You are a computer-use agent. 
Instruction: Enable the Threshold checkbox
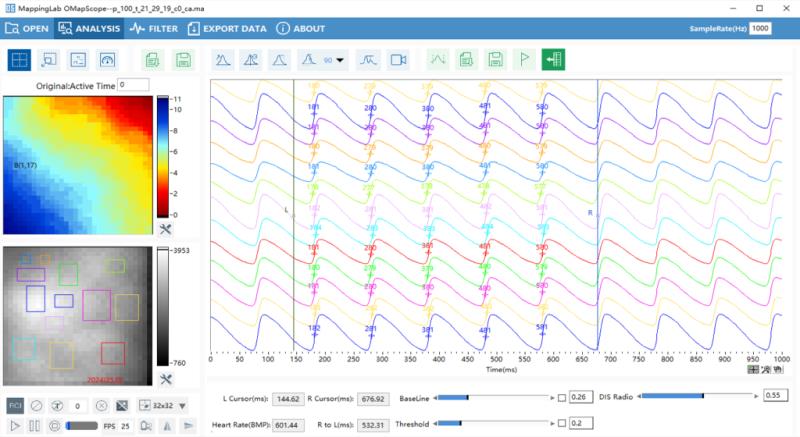(561, 424)
